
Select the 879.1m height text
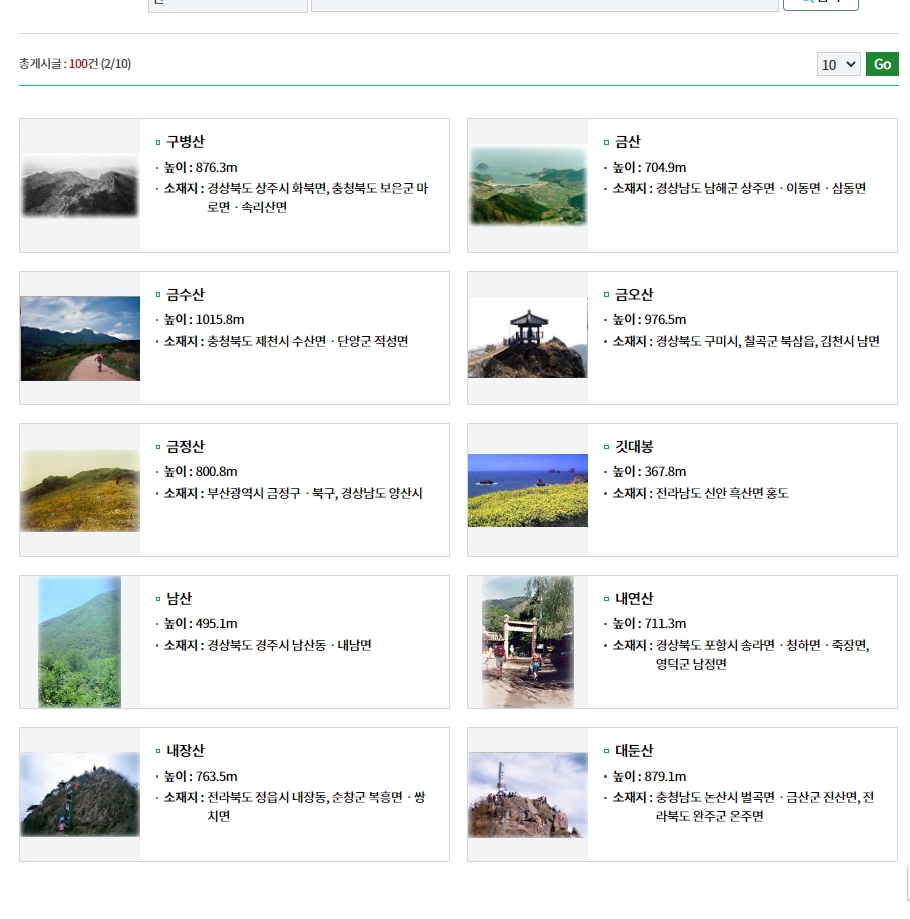(x=665, y=777)
